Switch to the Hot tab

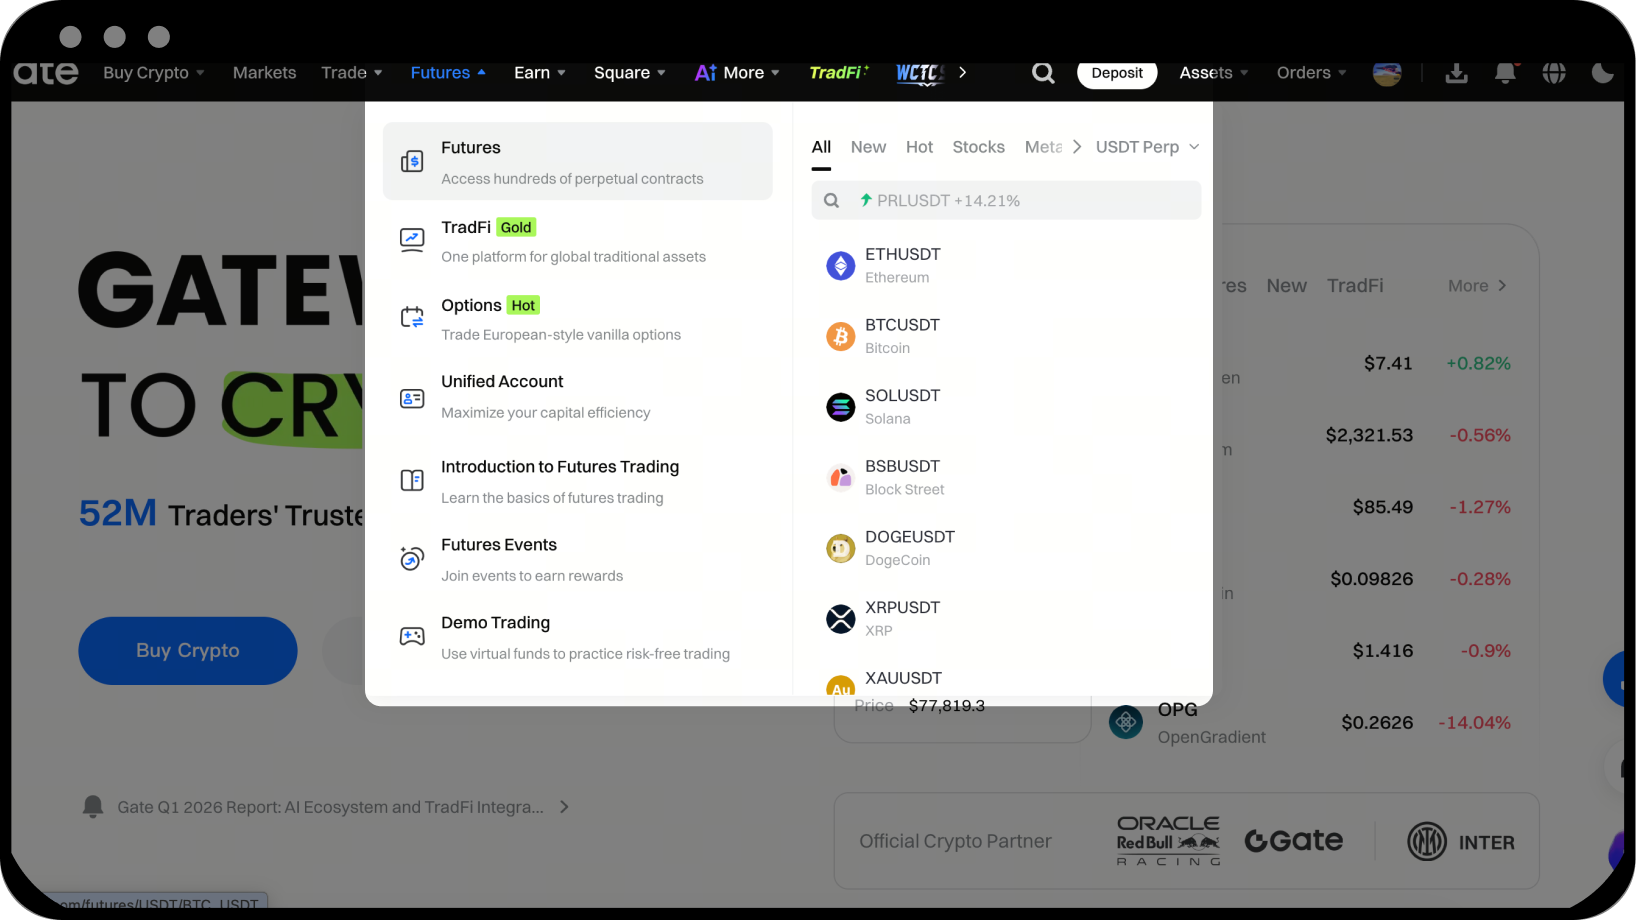coord(919,147)
